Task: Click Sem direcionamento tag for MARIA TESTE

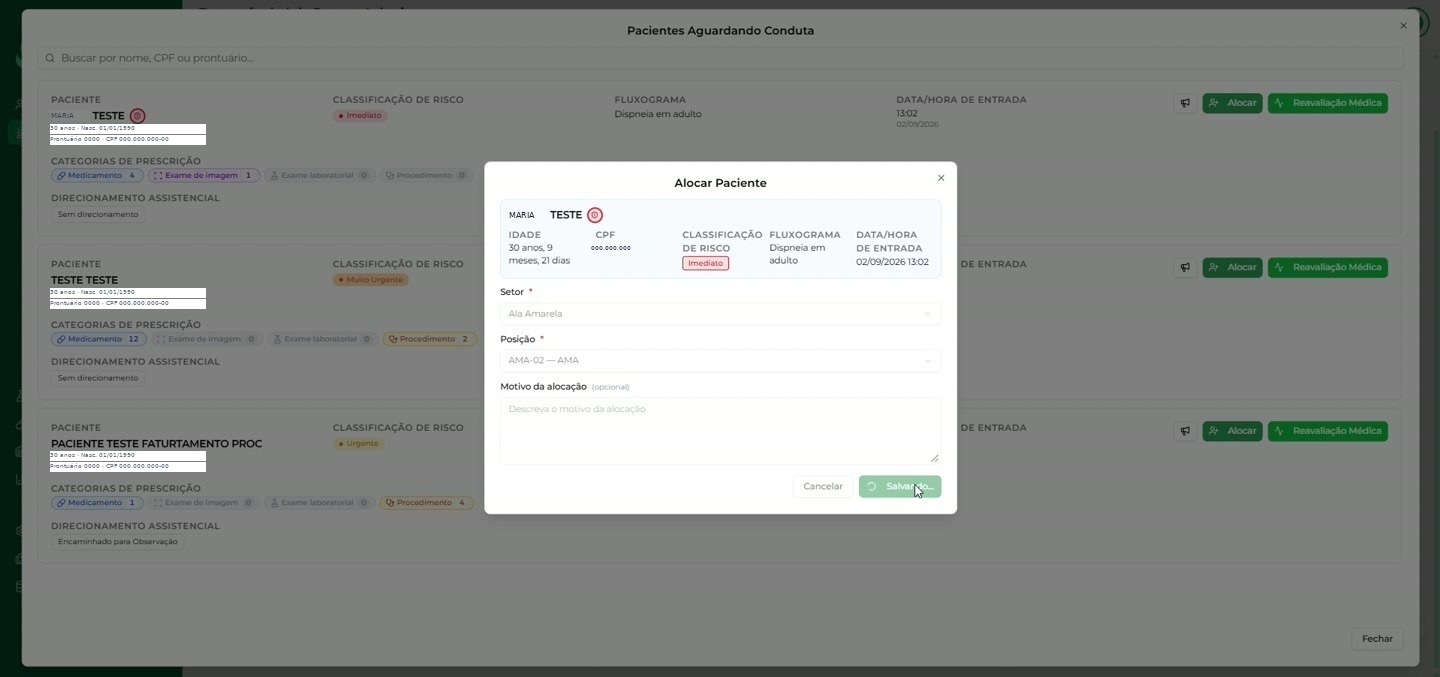Action: (x=98, y=215)
